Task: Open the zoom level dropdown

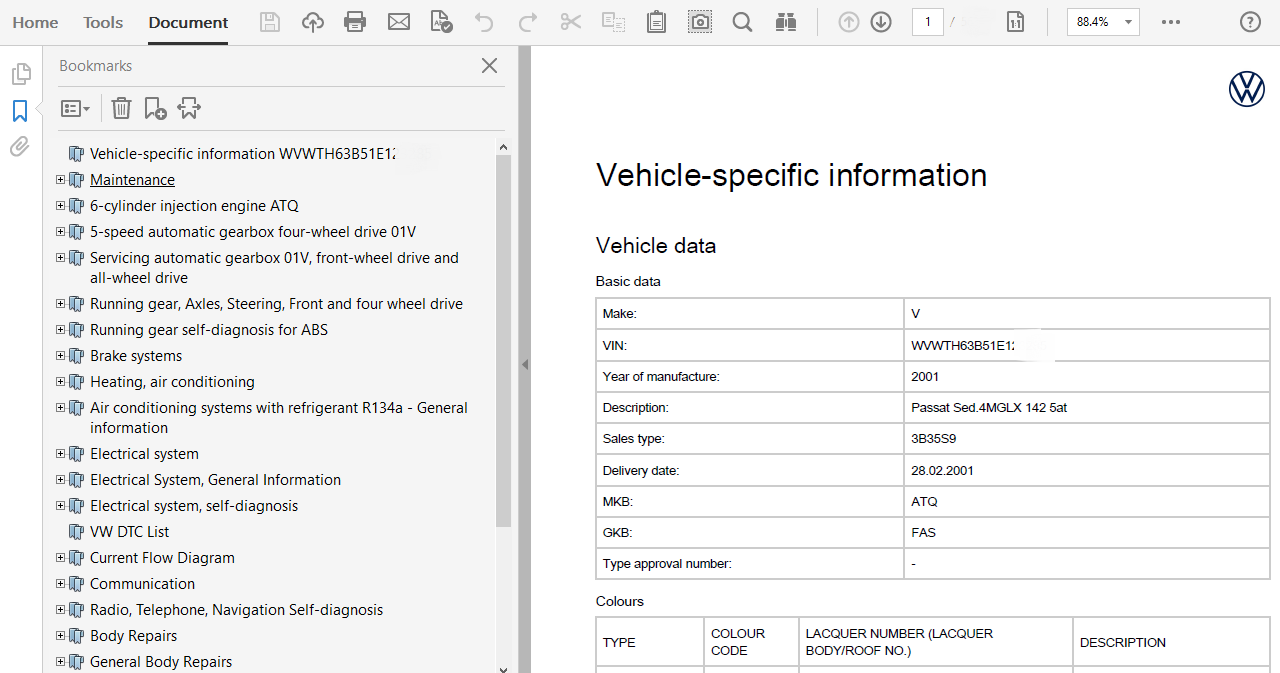Action: 1128,22
